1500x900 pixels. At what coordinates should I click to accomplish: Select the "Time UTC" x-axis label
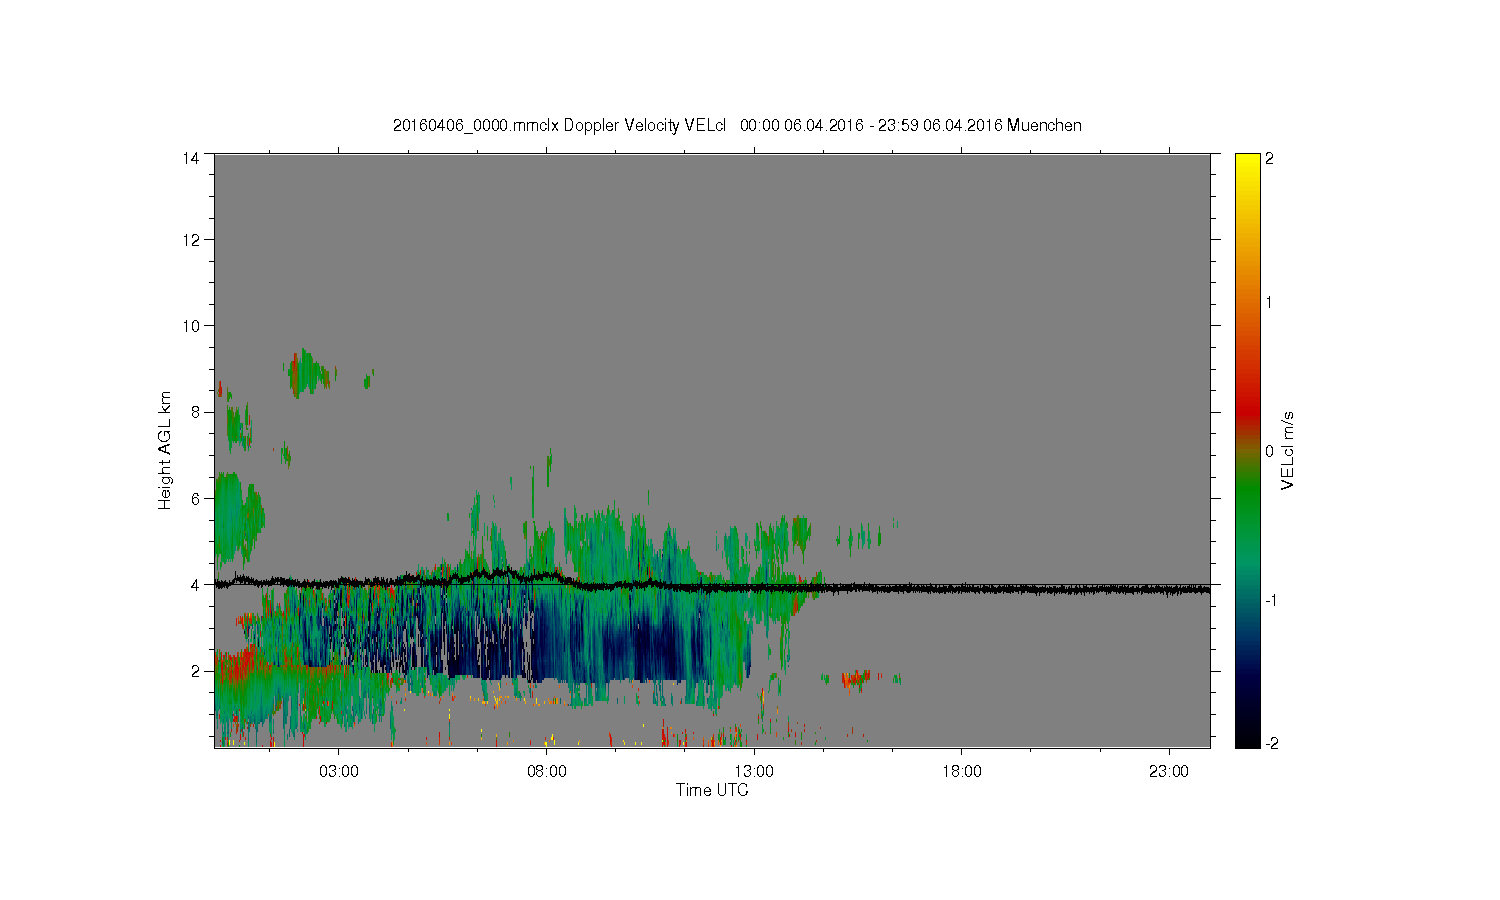point(712,790)
